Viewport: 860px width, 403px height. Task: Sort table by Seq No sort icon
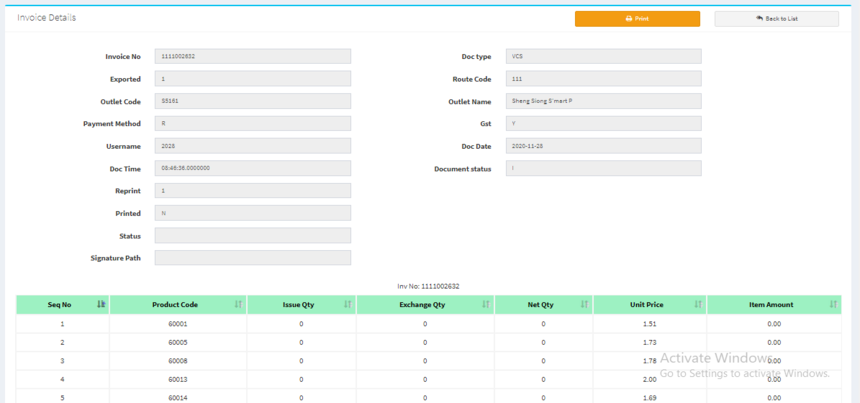101,304
